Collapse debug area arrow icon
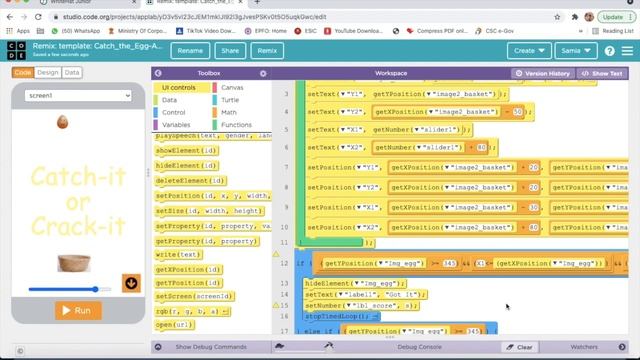The width and height of the screenshot is (640, 360). tap(158, 347)
